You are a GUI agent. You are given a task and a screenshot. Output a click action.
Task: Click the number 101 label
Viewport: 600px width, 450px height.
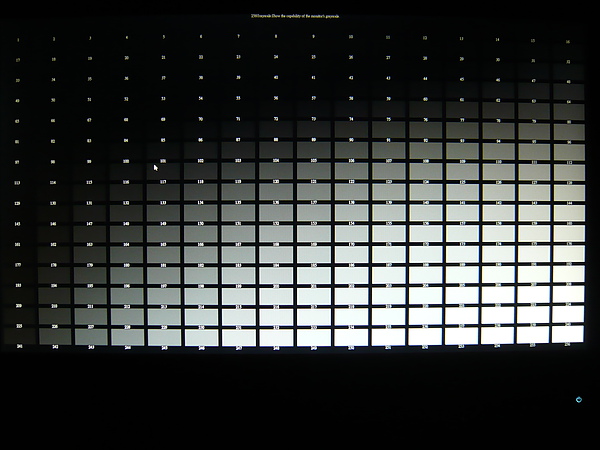[x=163, y=161]
